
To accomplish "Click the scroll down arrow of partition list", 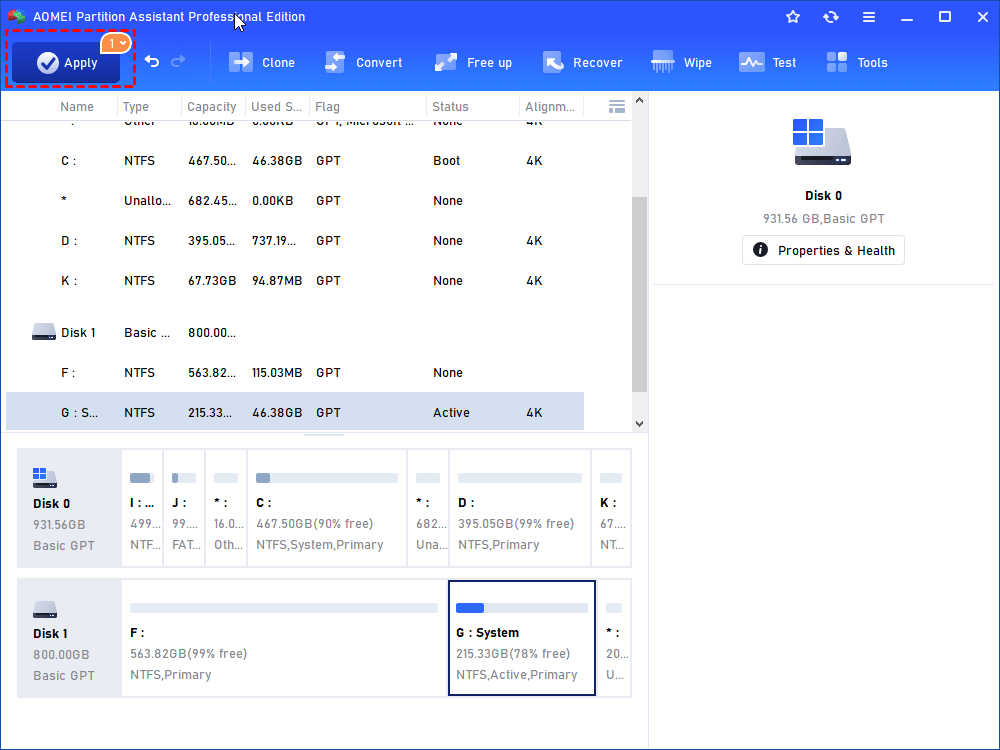I will coord(640,424).
